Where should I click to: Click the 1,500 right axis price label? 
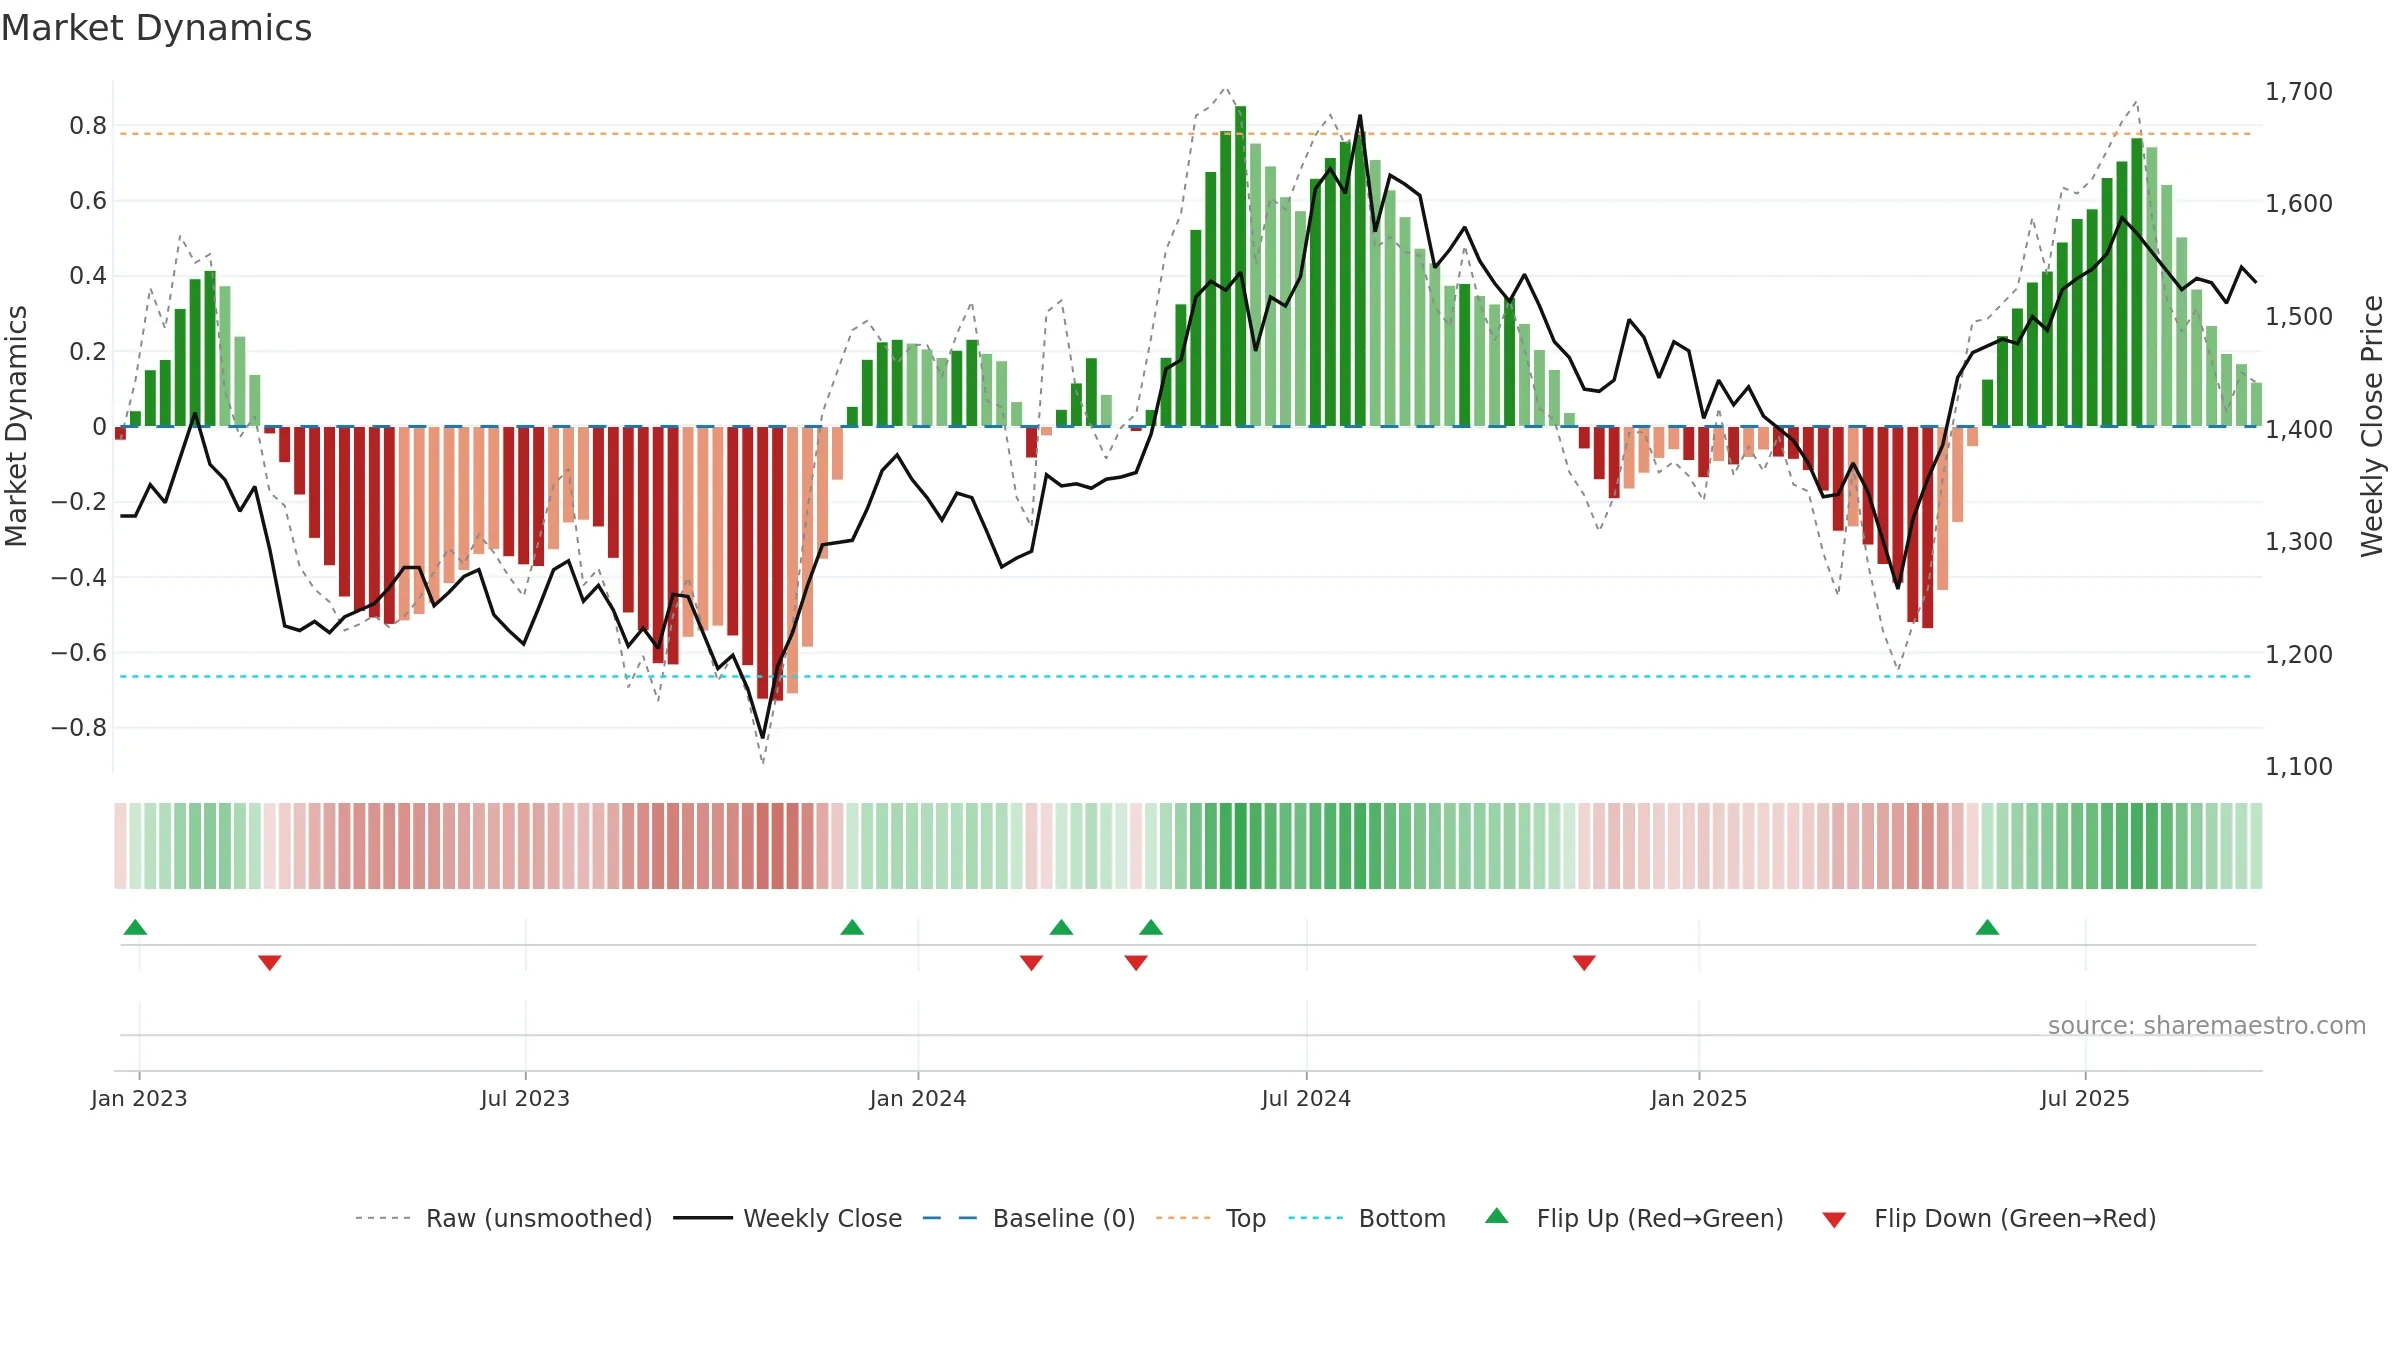tap(2299, 316)
